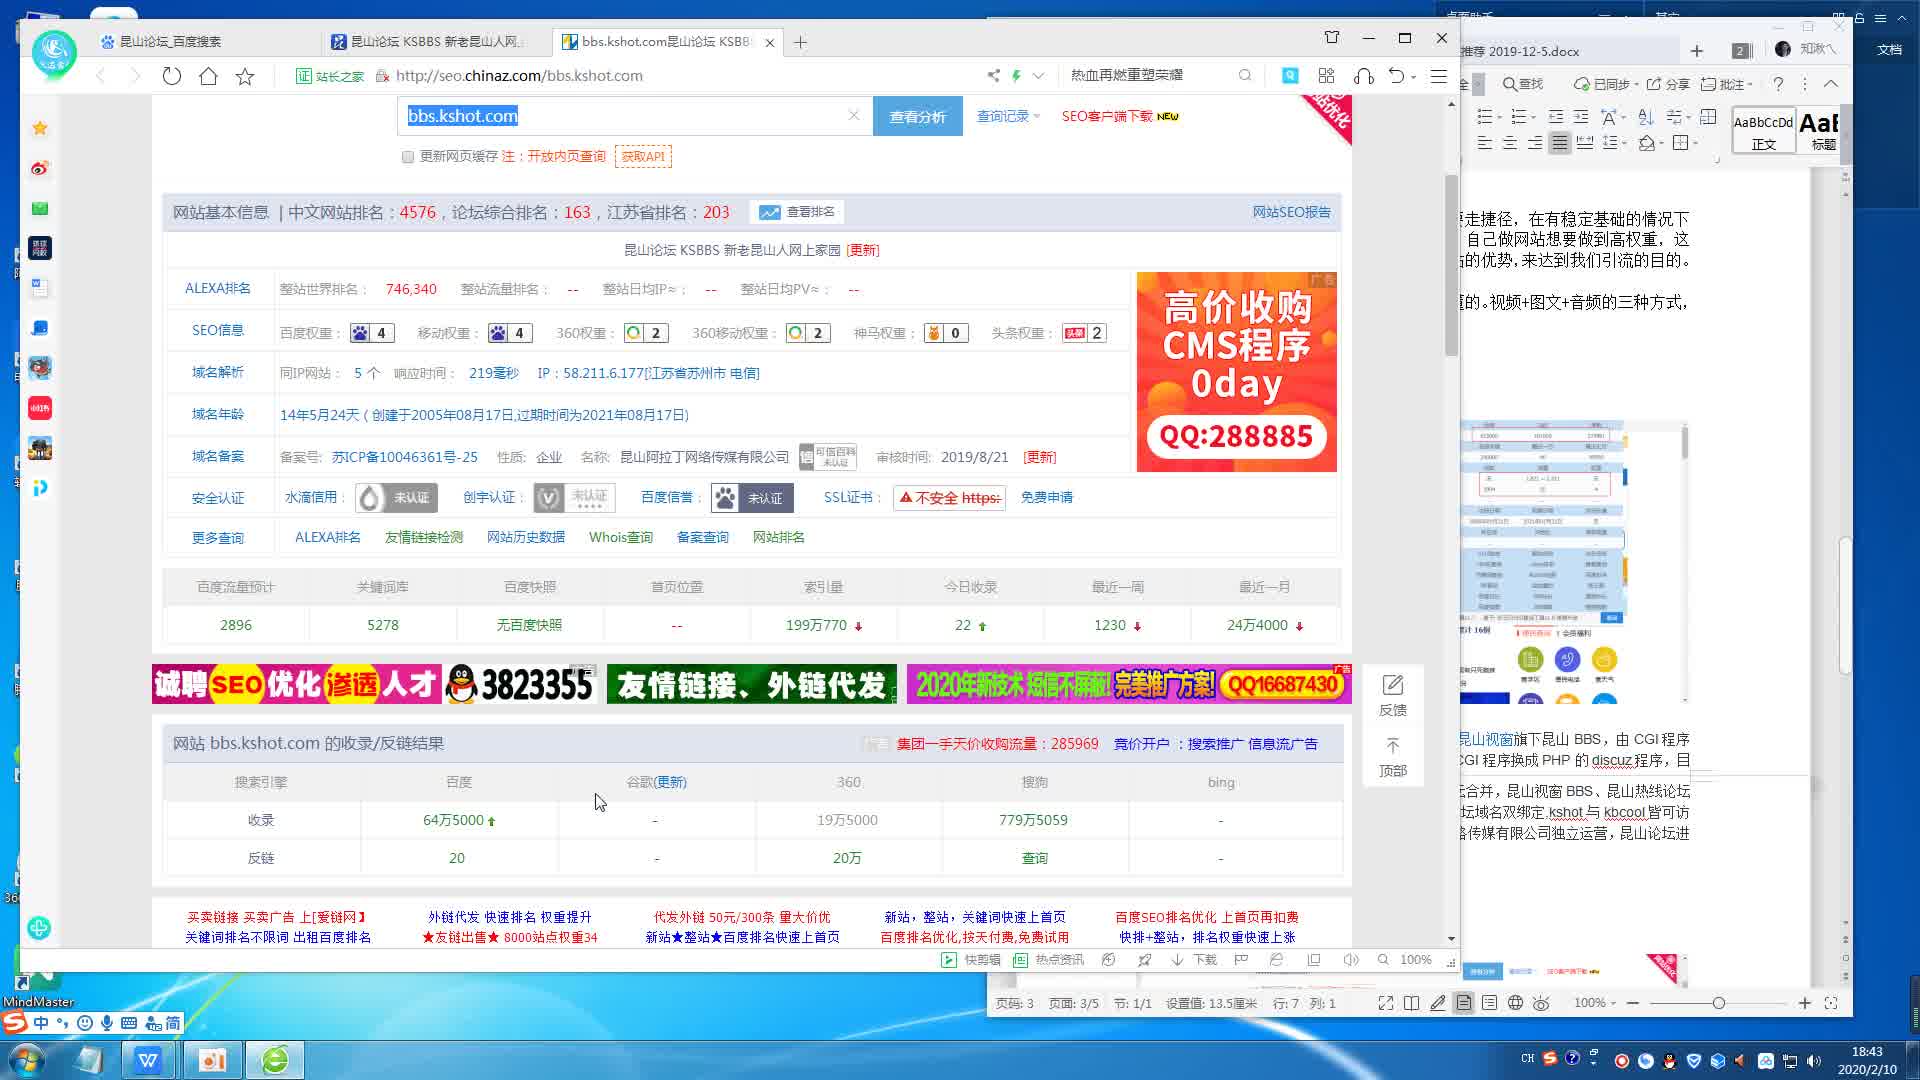
Task: Open WPS zoom percentage dropdown
Action: [x=1595, y=1003]
